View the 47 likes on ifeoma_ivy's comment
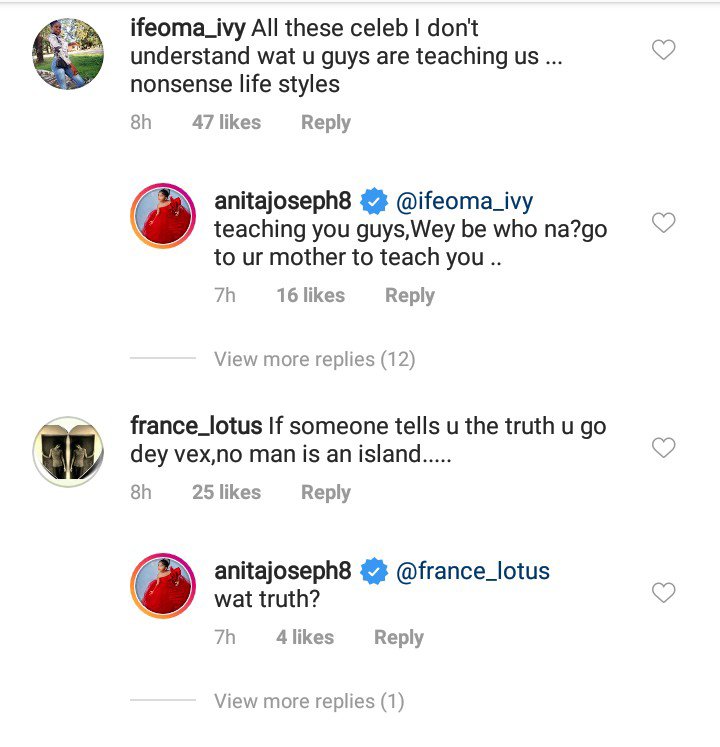This screenshot has height=747, width=720. [226, 123]
